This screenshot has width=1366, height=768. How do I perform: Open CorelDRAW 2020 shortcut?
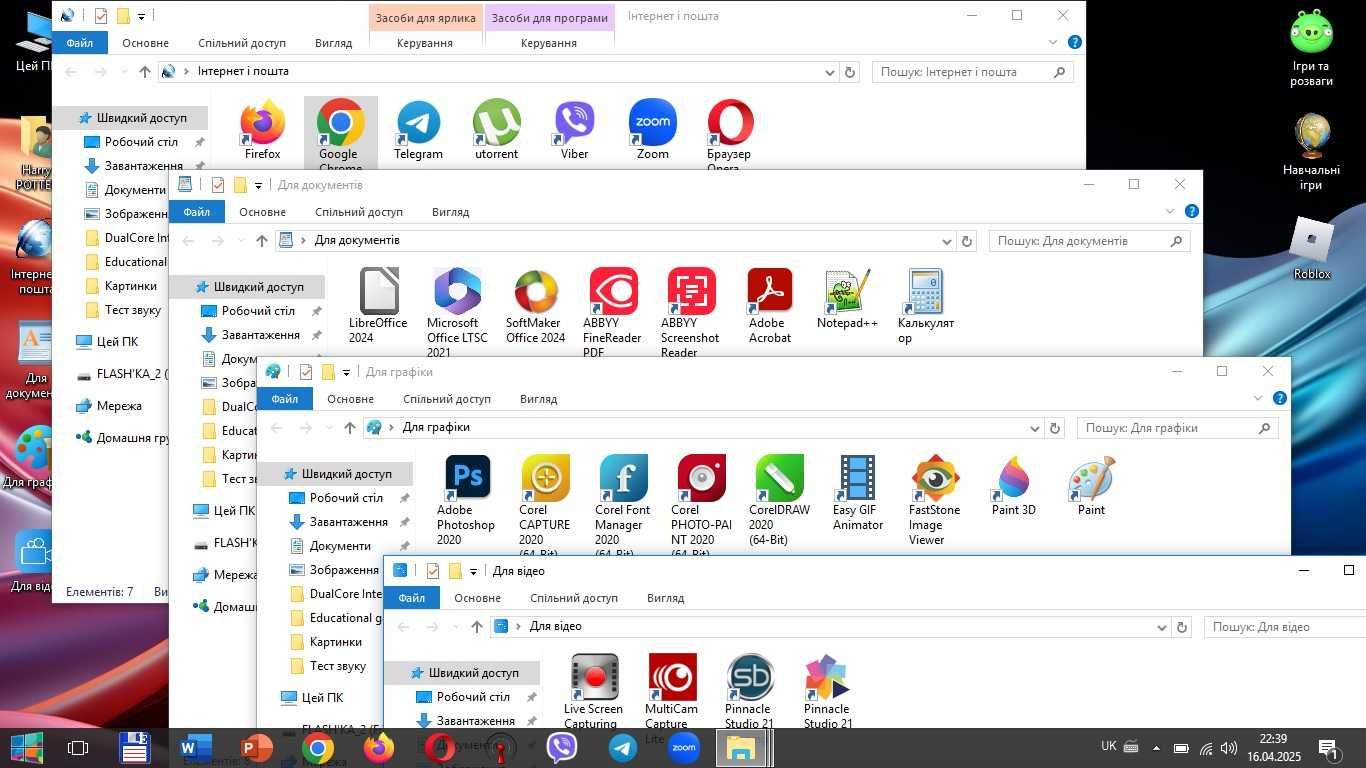pos(779,500)
